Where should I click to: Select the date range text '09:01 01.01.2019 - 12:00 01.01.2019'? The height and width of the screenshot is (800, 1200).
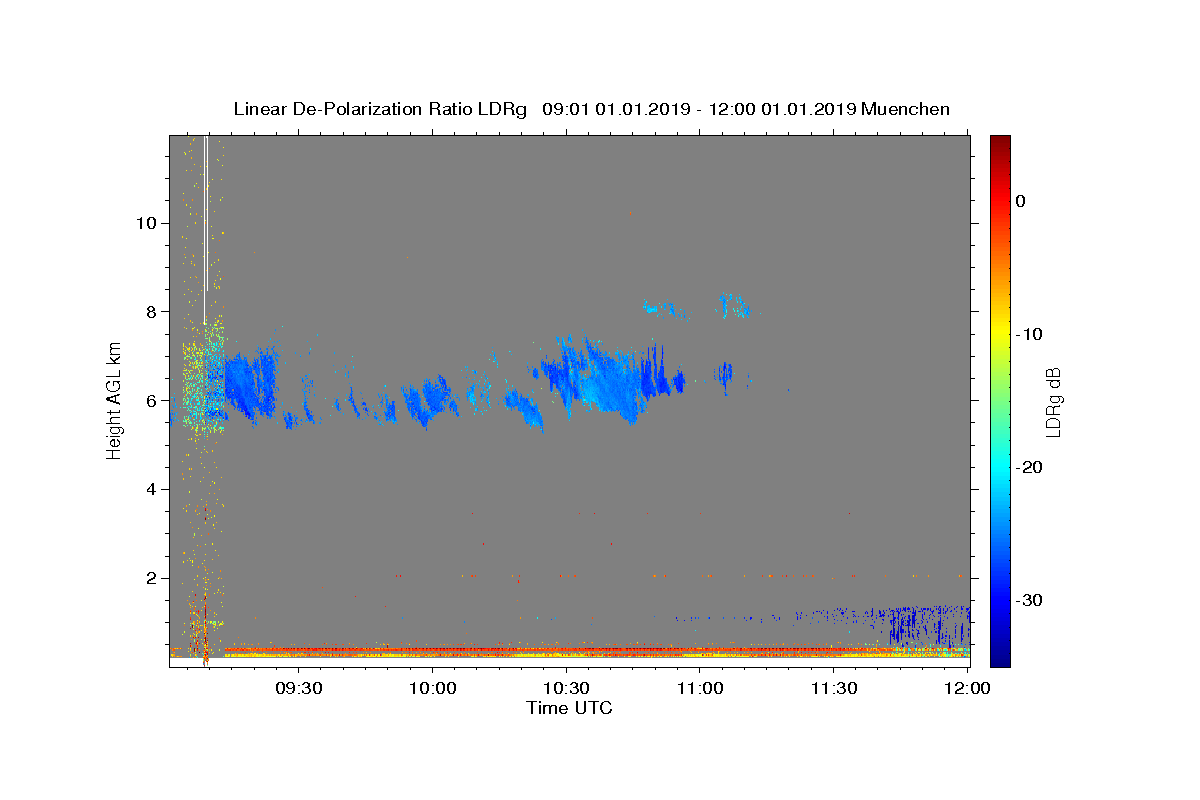pos(698,109)
